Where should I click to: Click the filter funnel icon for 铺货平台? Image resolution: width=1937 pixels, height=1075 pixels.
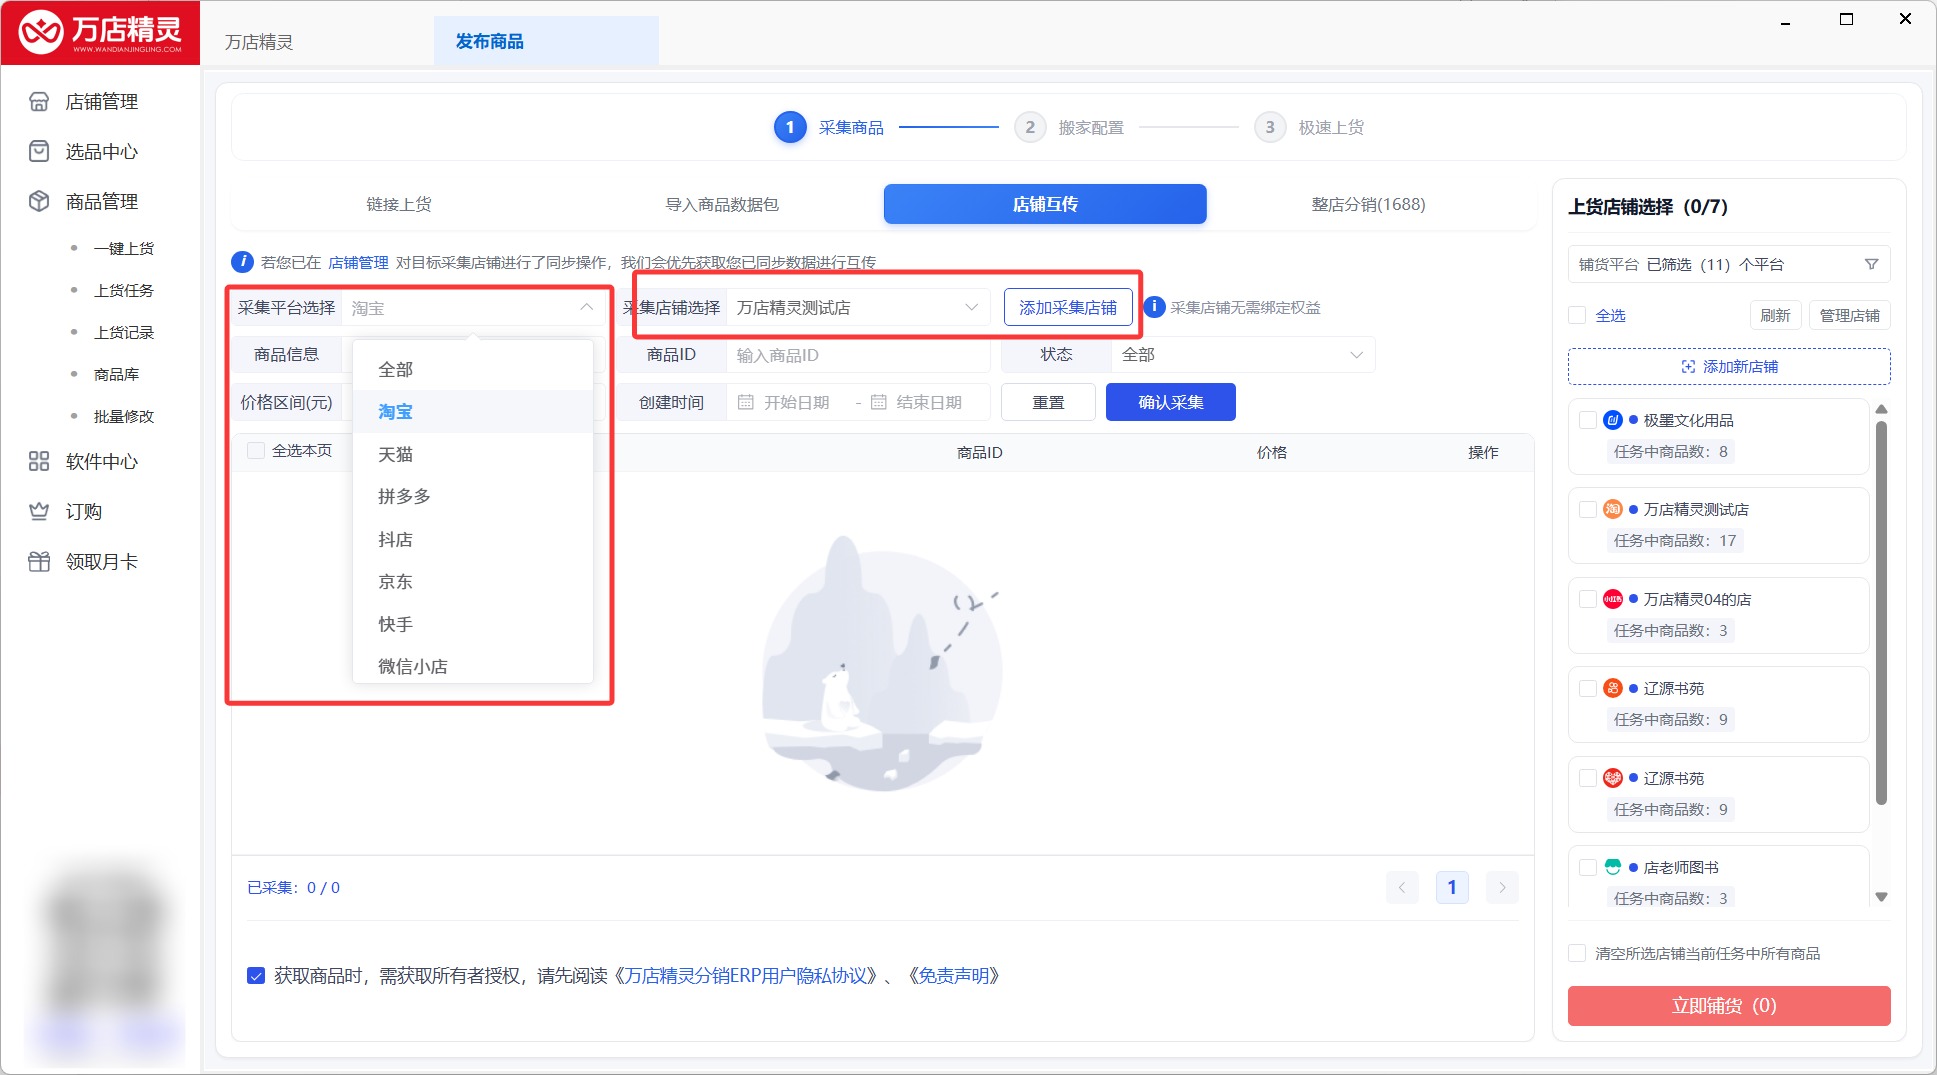pos(1871,264)
